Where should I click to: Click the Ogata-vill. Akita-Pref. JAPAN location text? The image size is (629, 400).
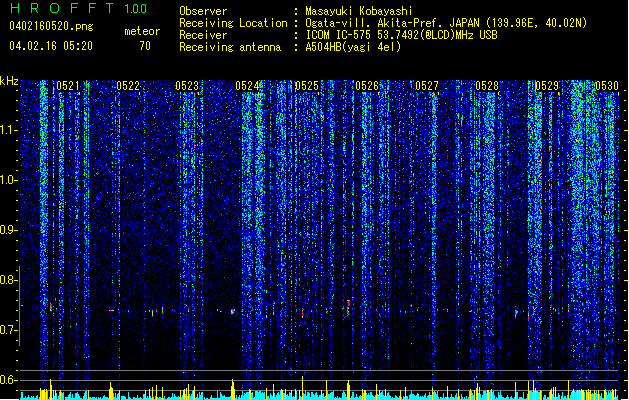click(x=446, y=23)
